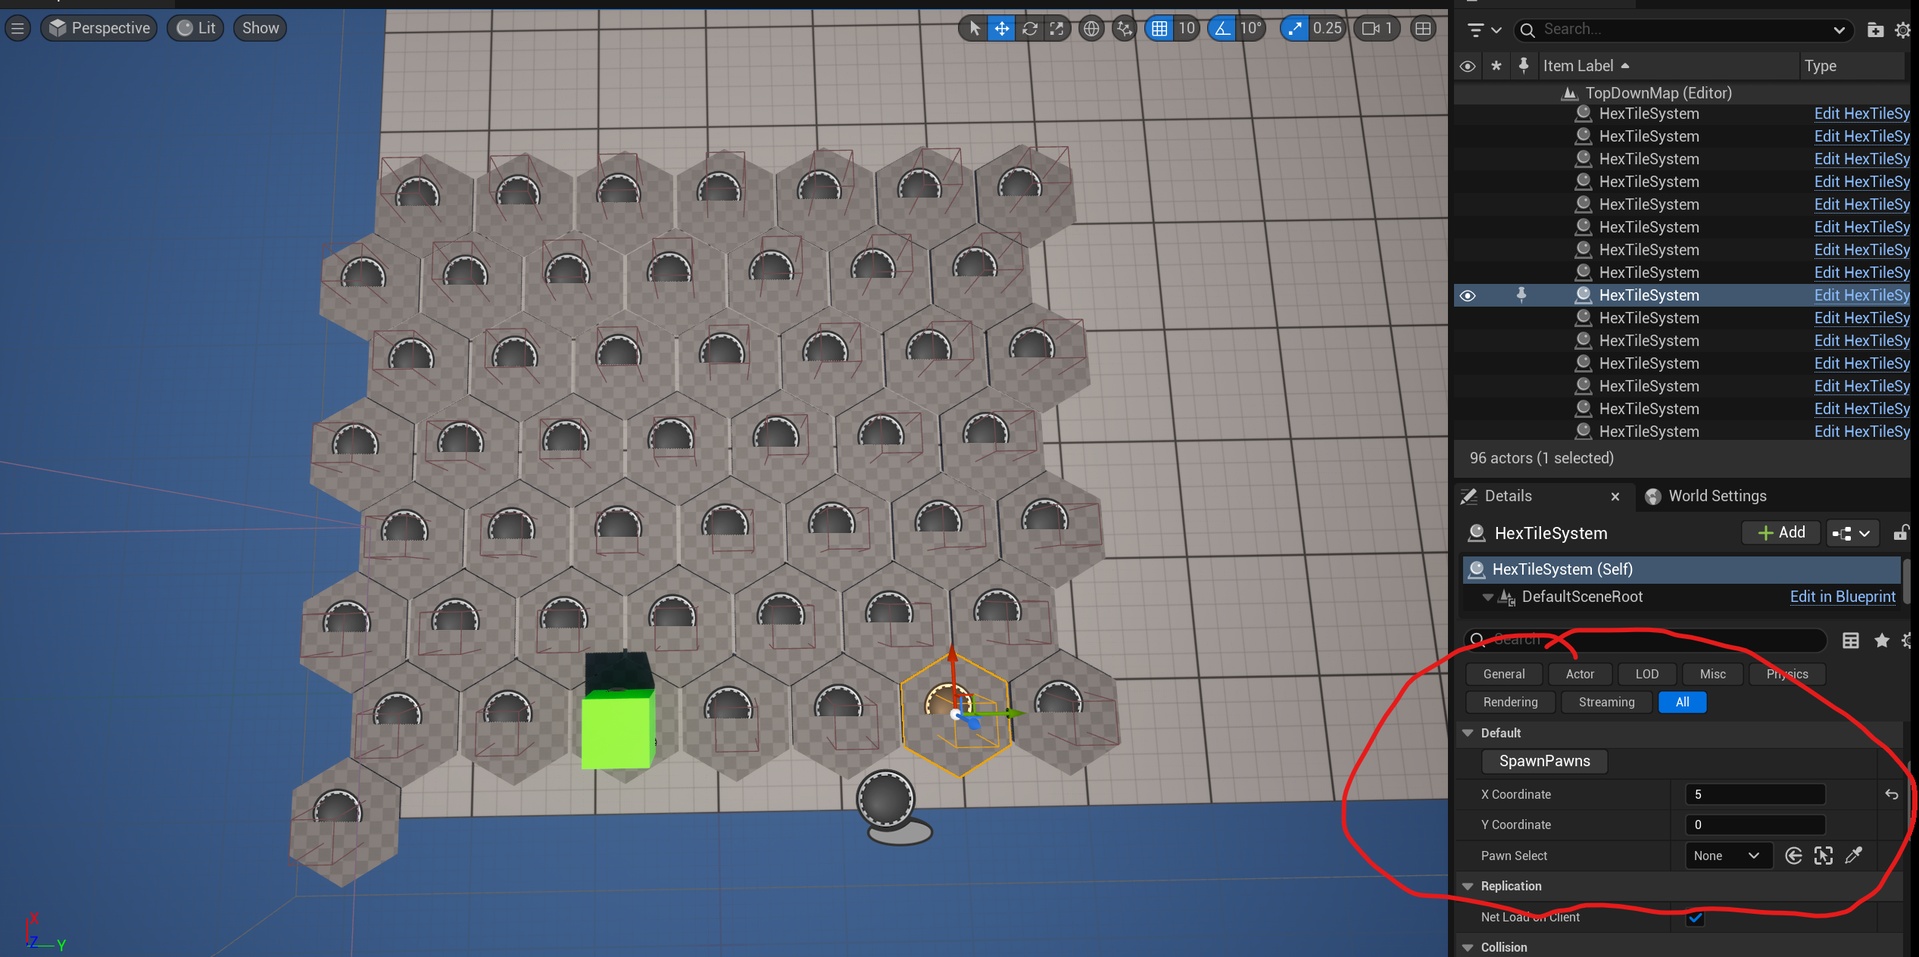Open the Pawn Select None dropdown
Screen dimensions: 1919x957
1728,855
